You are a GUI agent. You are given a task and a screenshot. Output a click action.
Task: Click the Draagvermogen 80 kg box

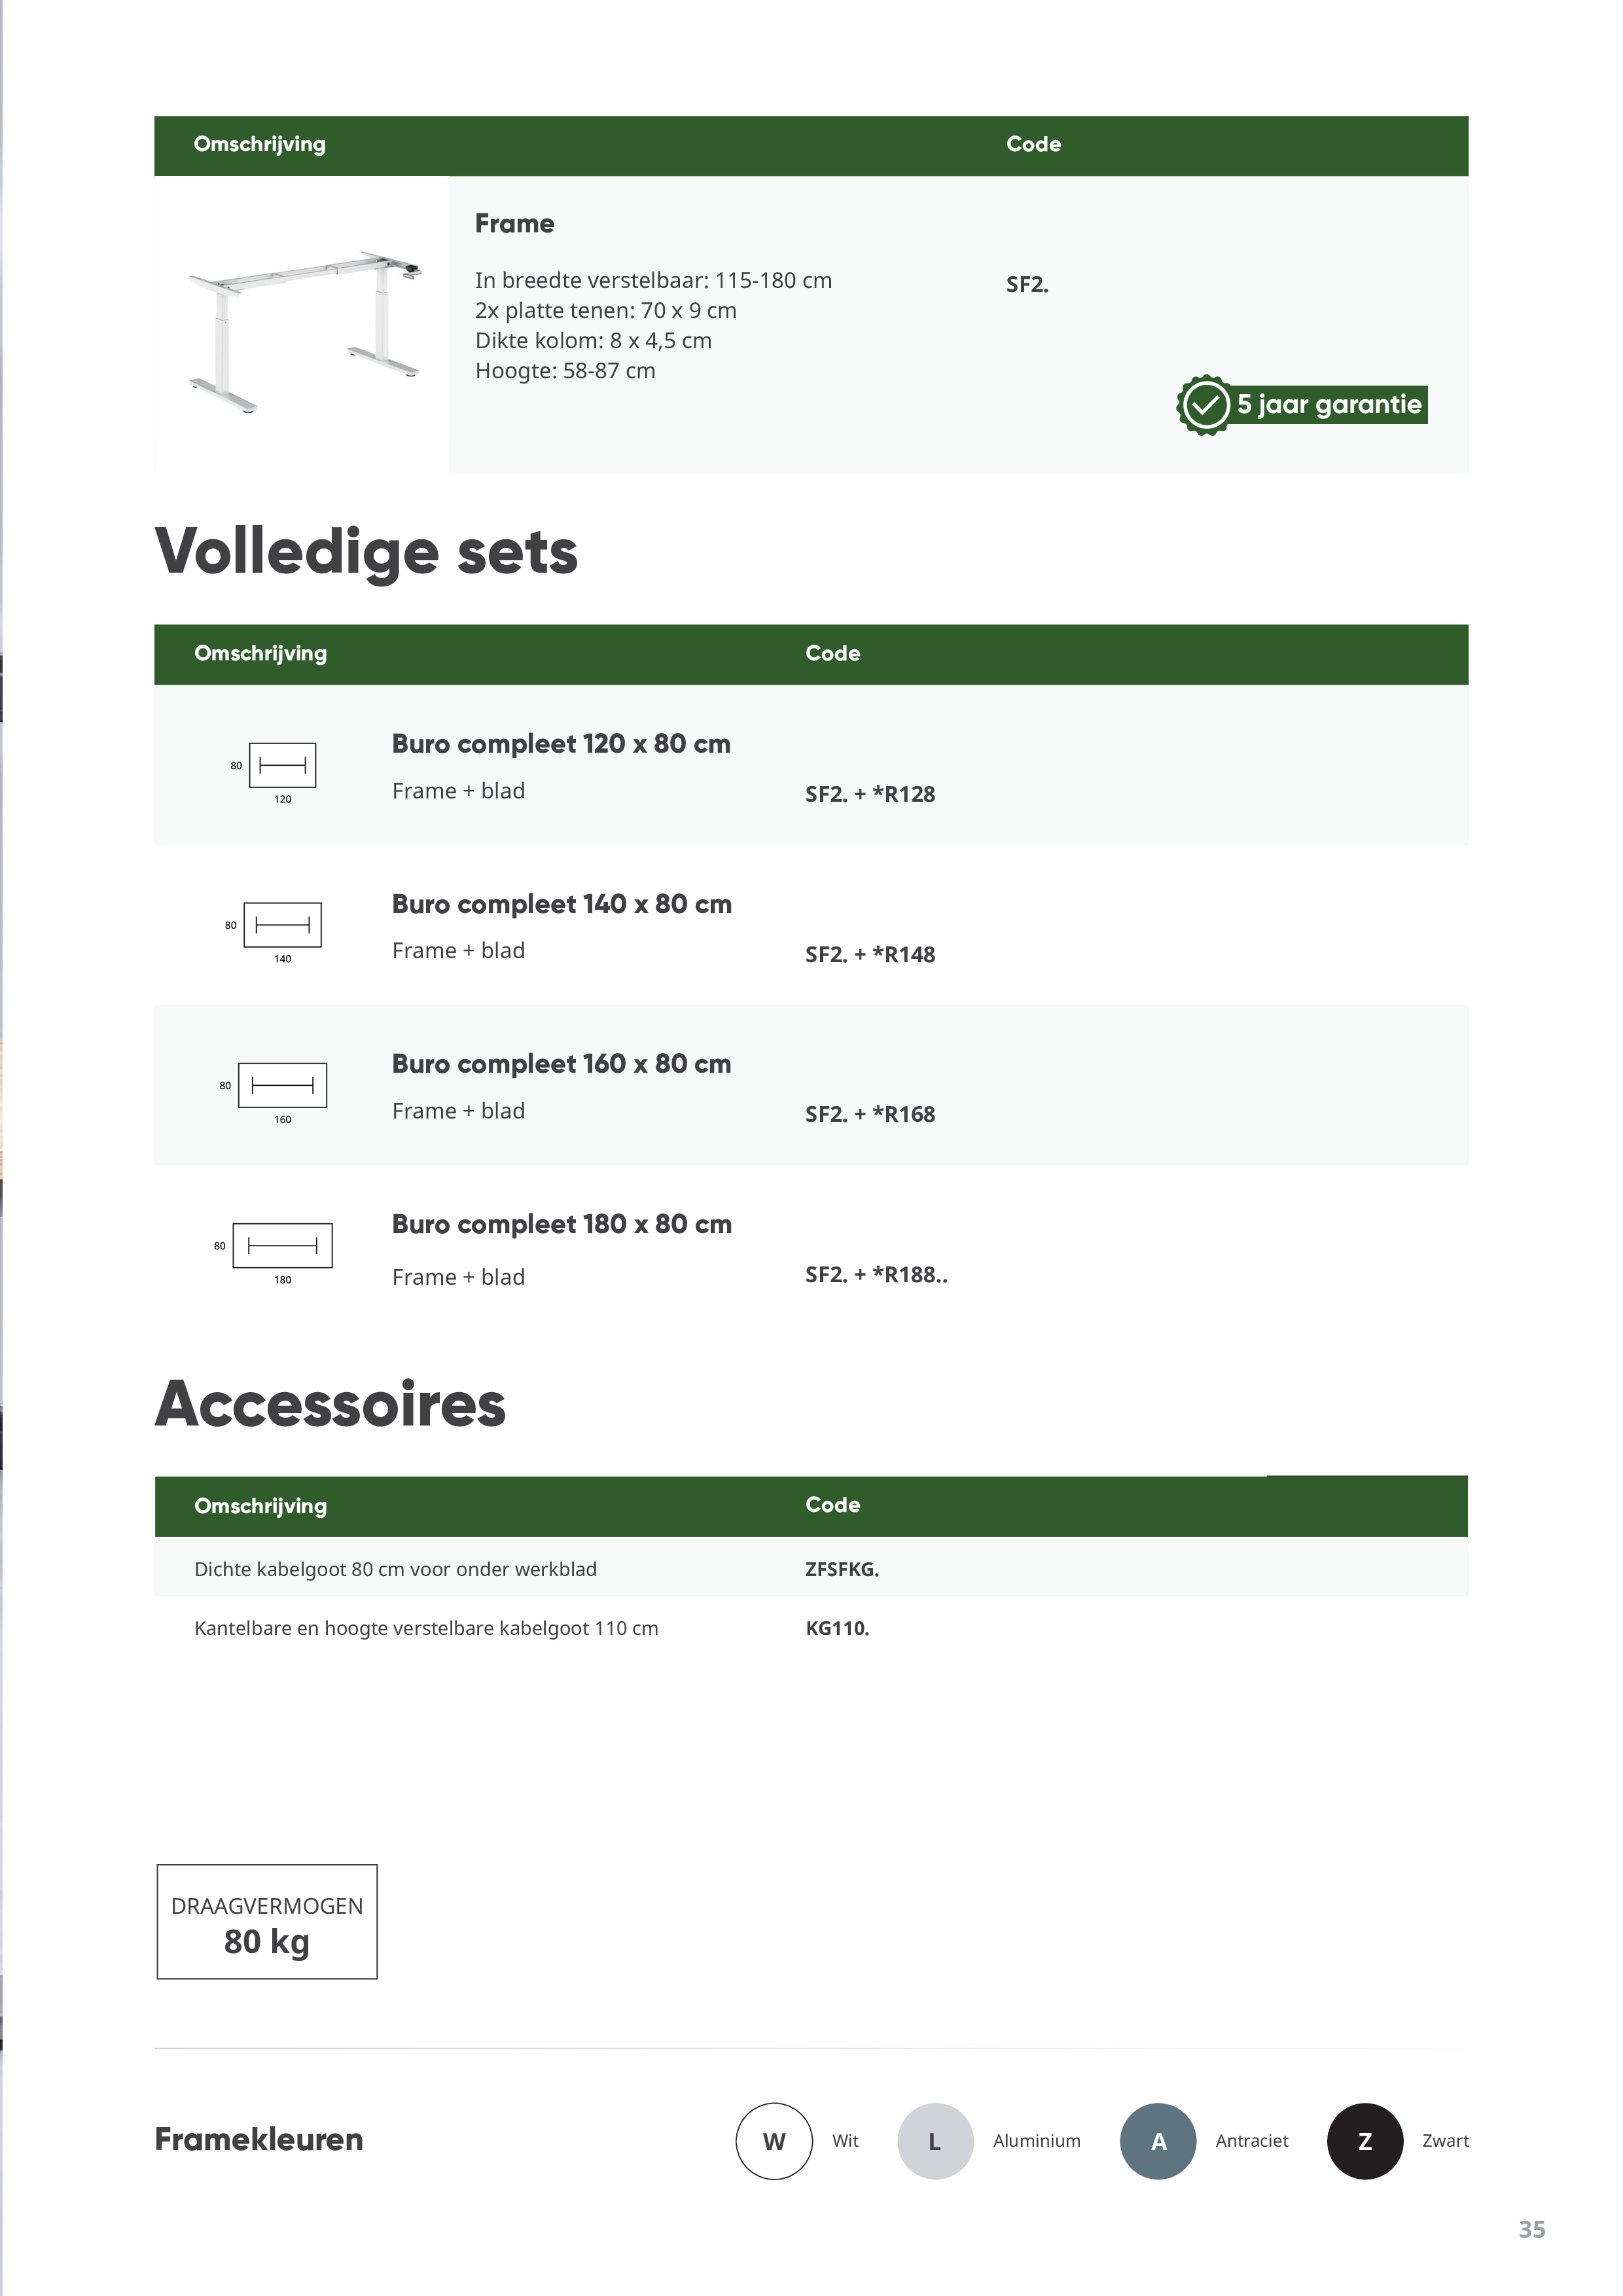coord(267,1921)
